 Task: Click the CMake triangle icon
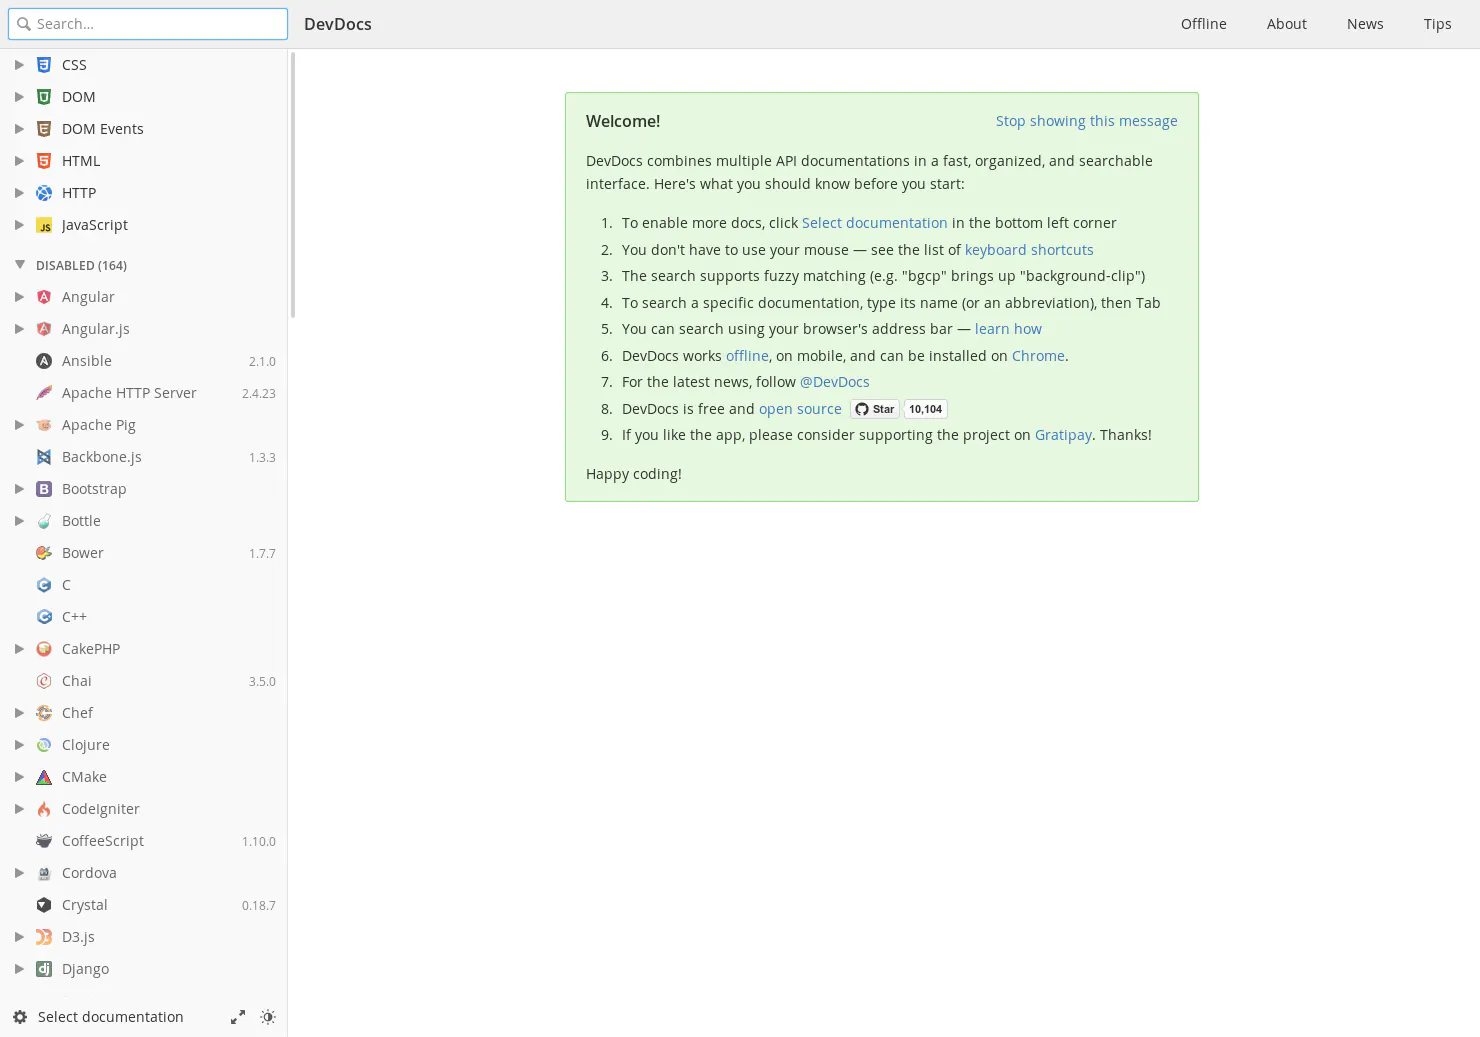(44, 777)
